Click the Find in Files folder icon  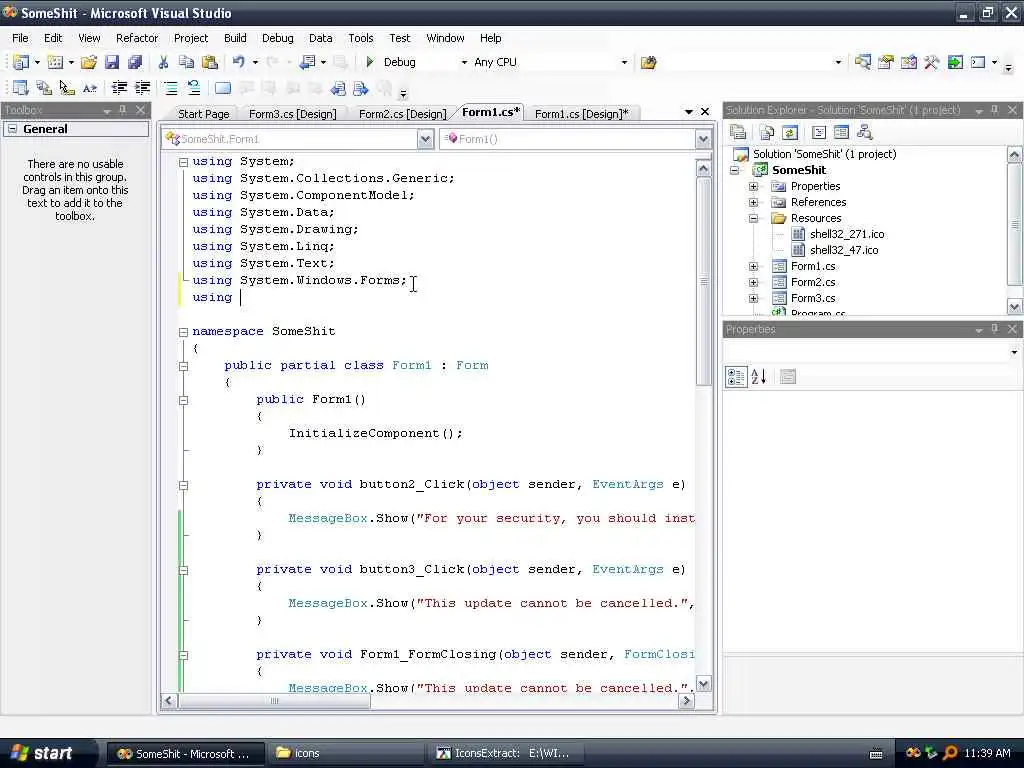click(648, 63)
